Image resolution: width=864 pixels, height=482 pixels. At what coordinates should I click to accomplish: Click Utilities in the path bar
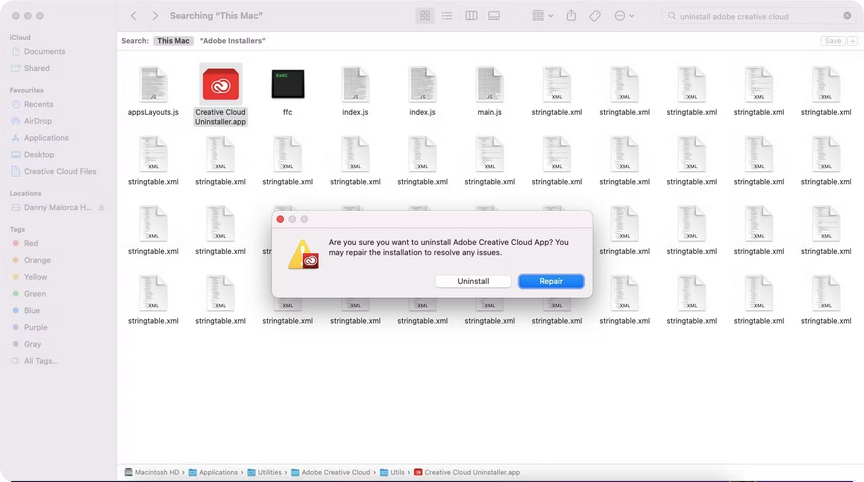(264, 472)
